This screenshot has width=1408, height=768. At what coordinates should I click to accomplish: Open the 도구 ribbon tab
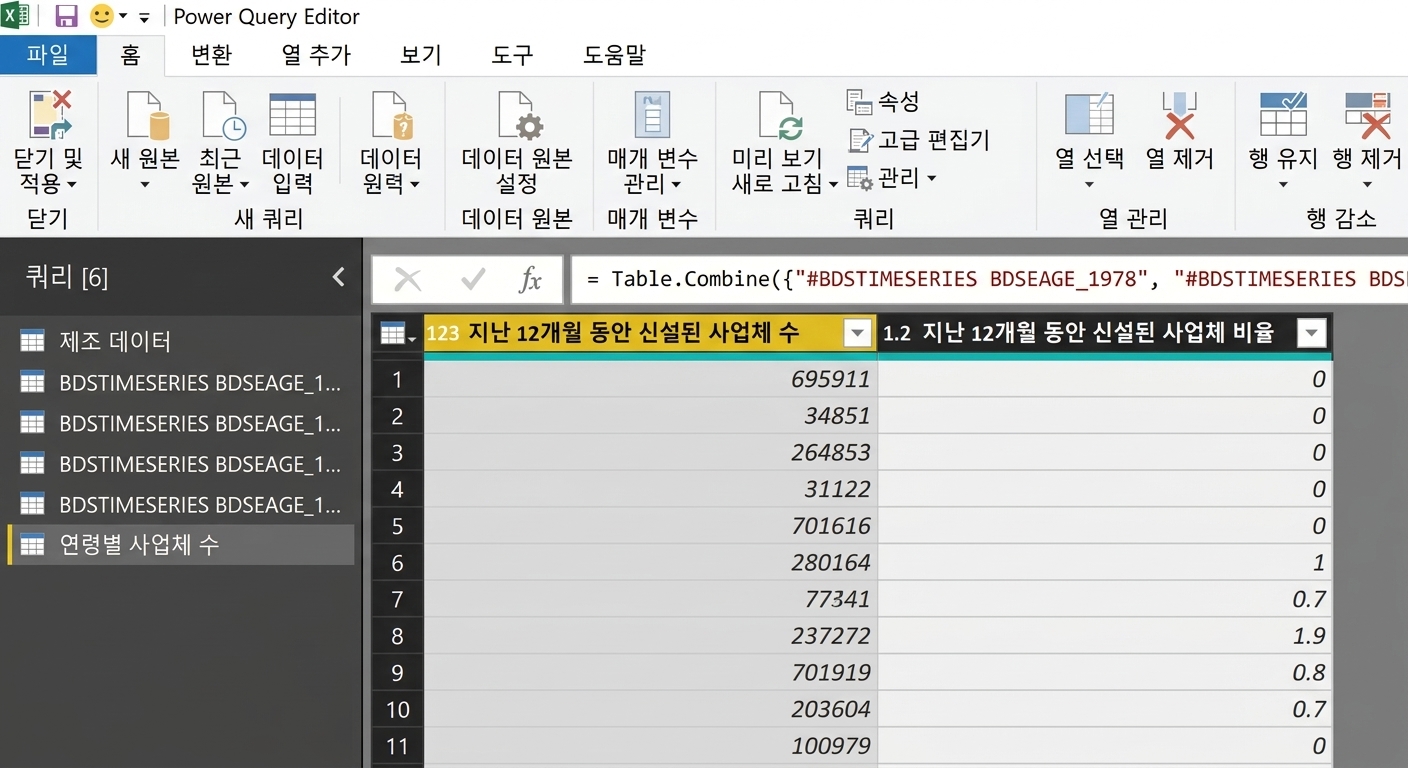point(513,55)
